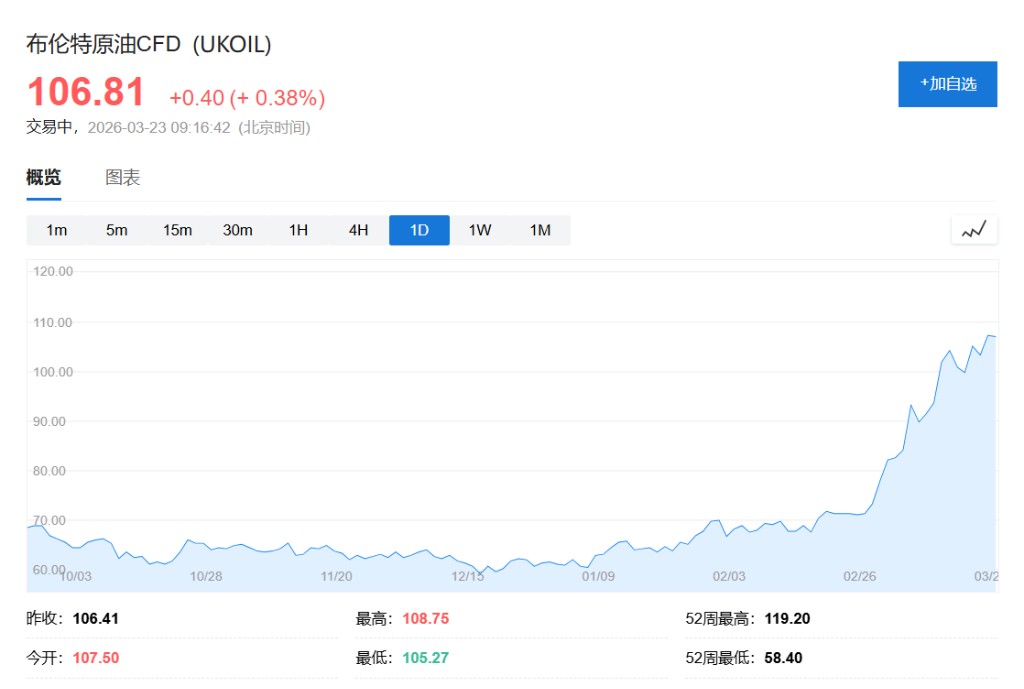Add UKOIL to watchlist with 加自选 button
The width and height of the screenshot is (1024, 689).
point(947,84)
